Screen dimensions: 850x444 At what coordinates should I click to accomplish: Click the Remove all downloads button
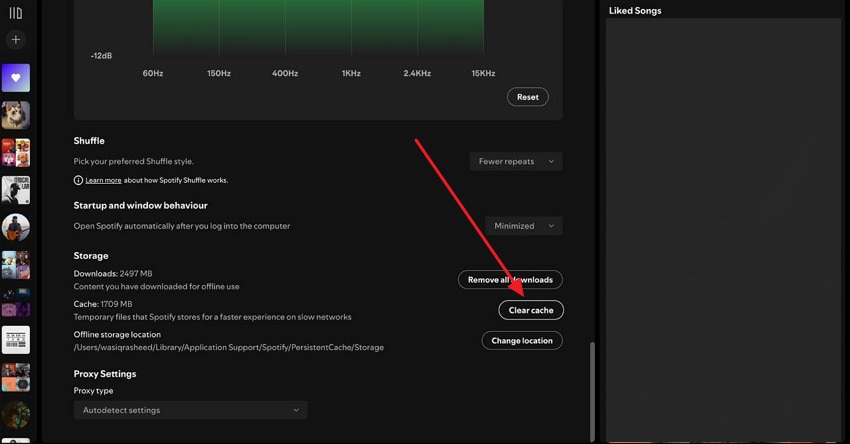point(510,280)
